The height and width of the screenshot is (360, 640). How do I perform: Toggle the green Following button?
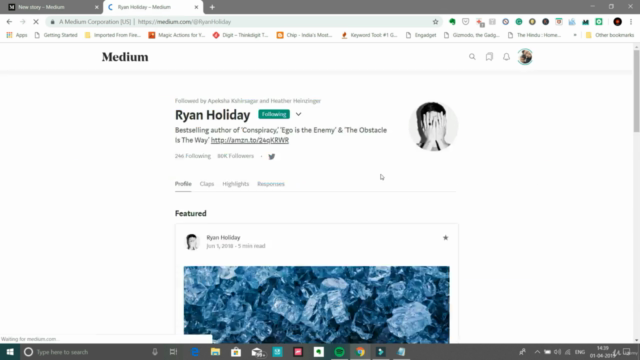pos(274,114)
